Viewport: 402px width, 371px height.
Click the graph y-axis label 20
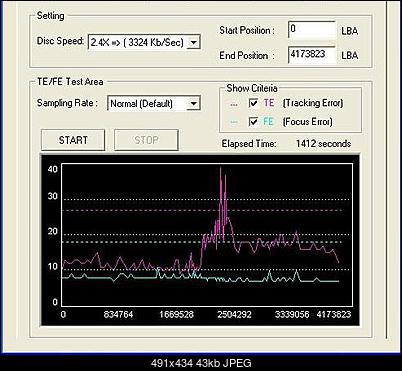(53, 231)
